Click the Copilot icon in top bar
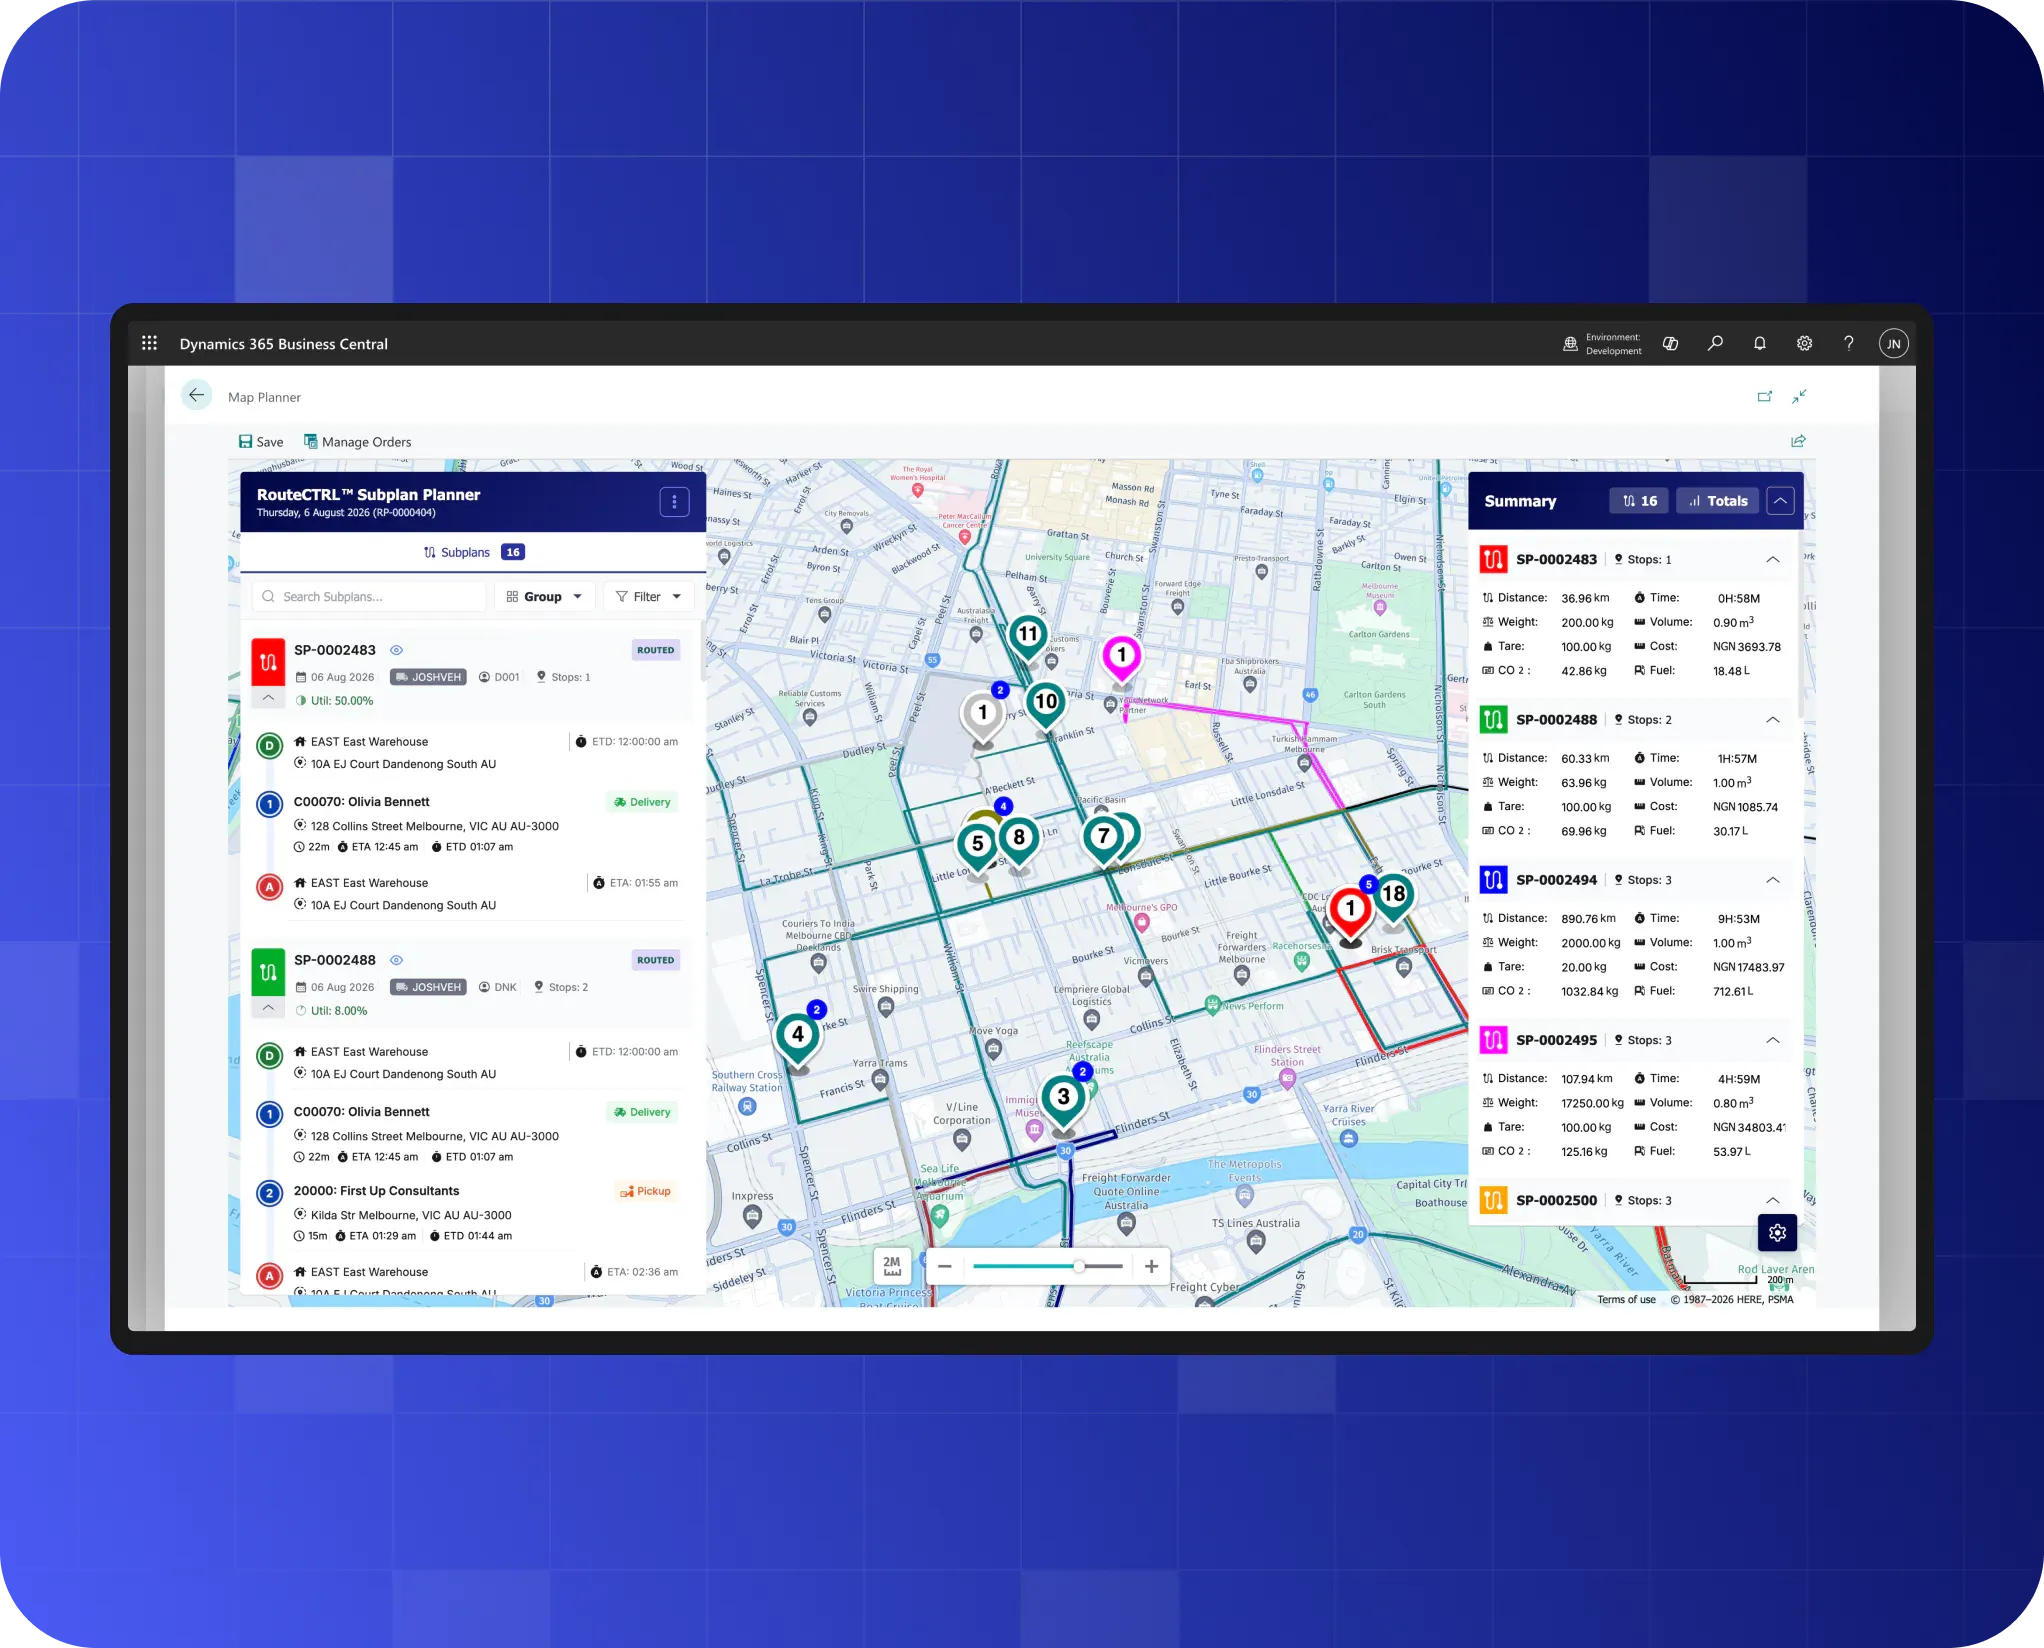Screen dimensions: 2044x1648 pos(1670,343)
